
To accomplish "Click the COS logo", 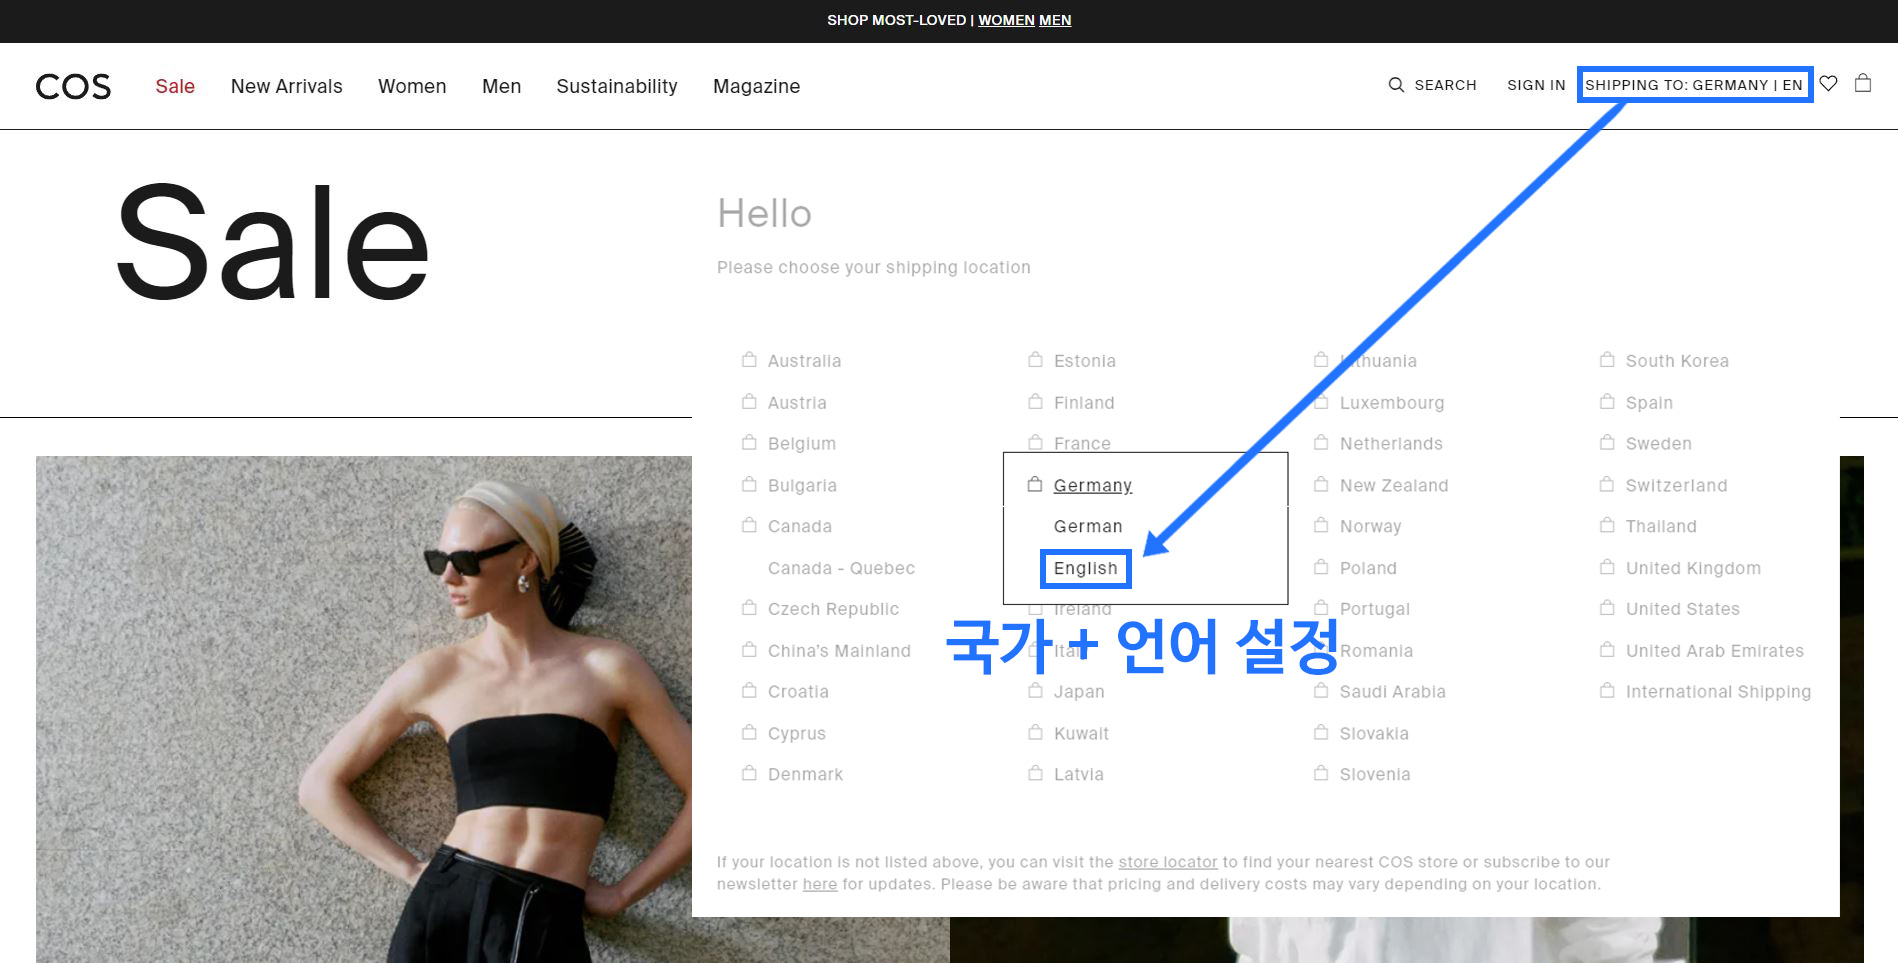I will [73, 87].
